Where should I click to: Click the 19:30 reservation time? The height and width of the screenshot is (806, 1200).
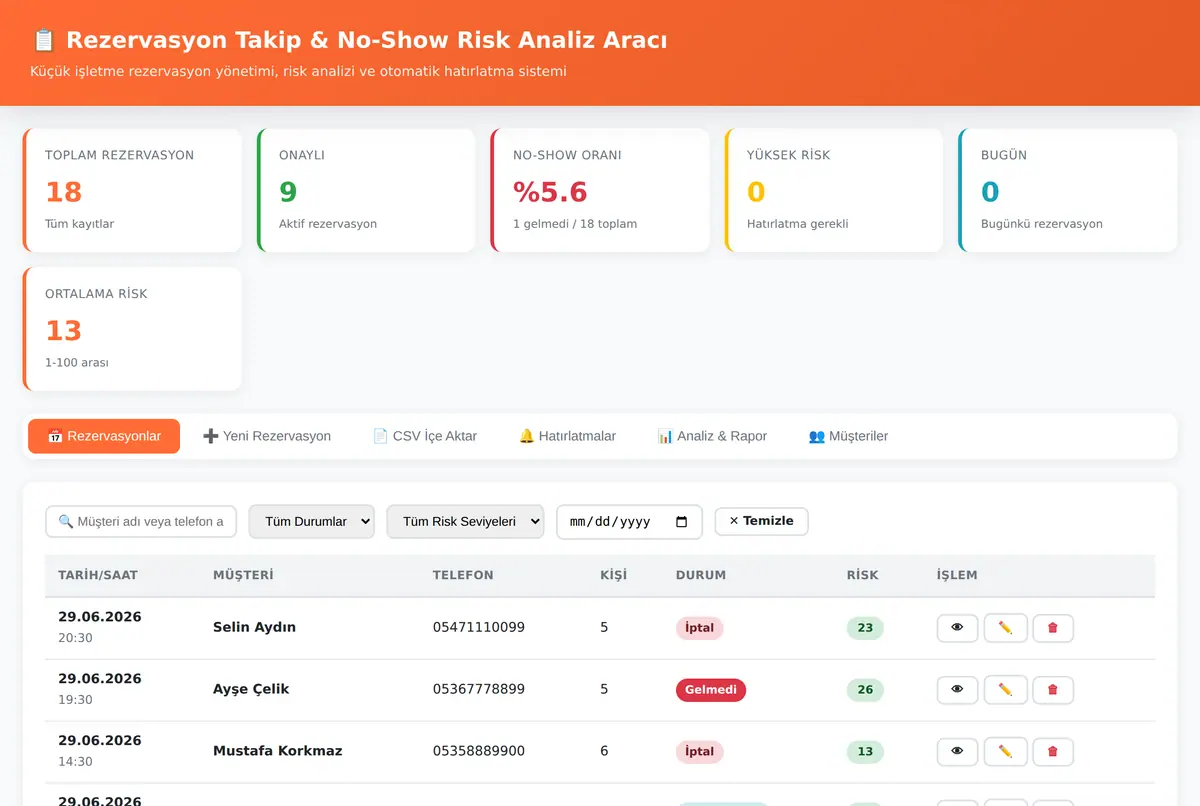(x=75, y=700)
